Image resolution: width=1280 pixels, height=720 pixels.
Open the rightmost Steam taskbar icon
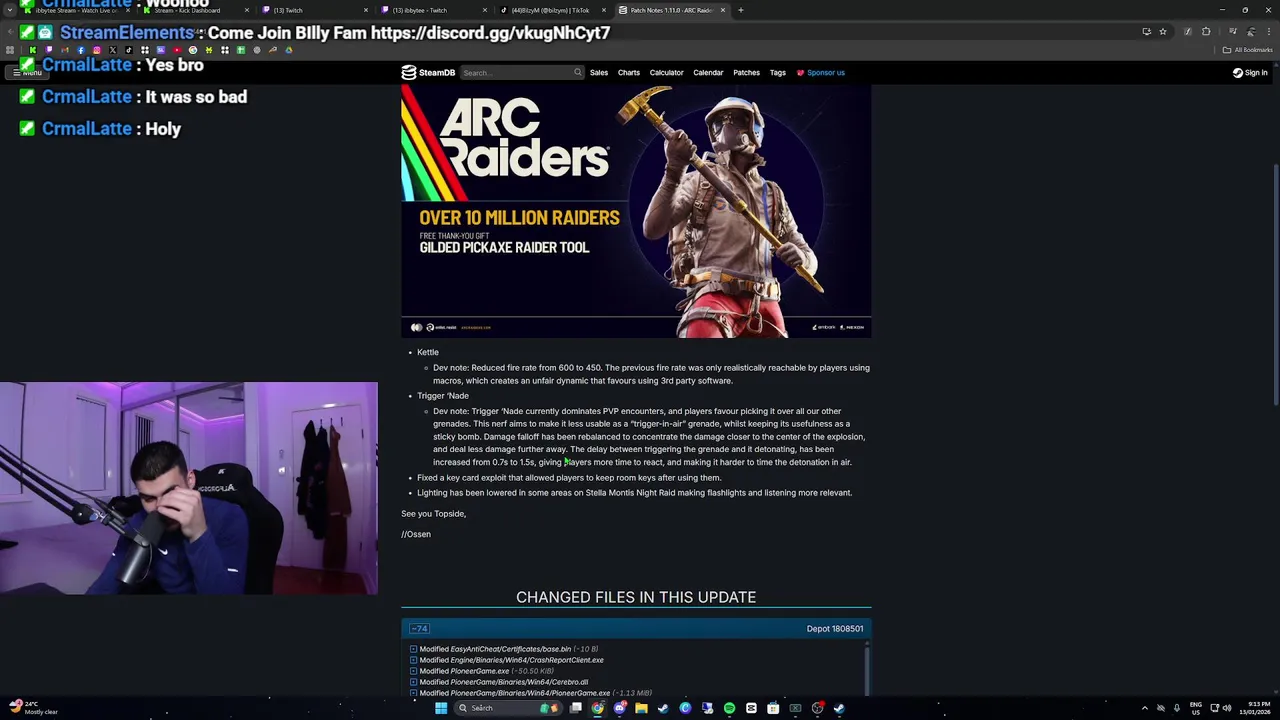[x=839, y=708]
